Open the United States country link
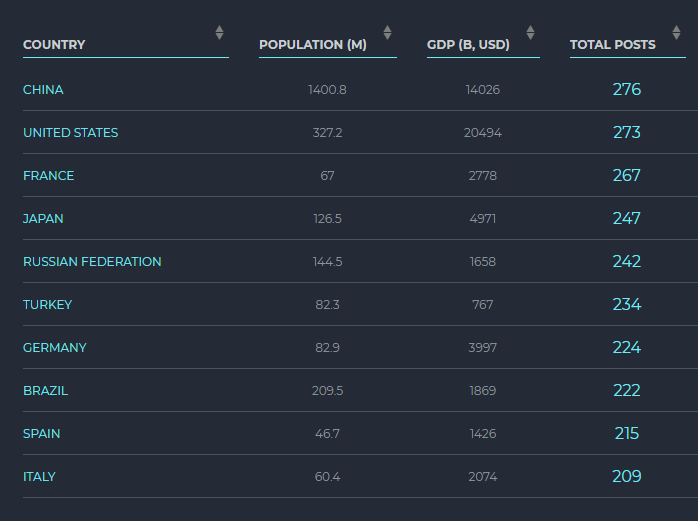Viewport: 698px width, 521px height. (70, 133)
